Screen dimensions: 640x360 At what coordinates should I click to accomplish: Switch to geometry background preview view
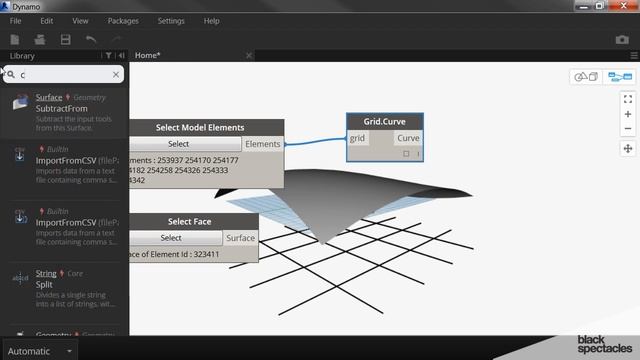[586, 77]
